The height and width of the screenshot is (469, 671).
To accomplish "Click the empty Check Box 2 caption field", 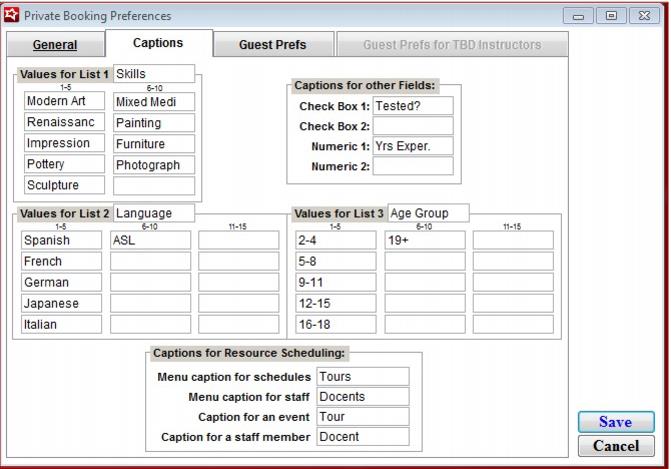I will tap(412, 126).
